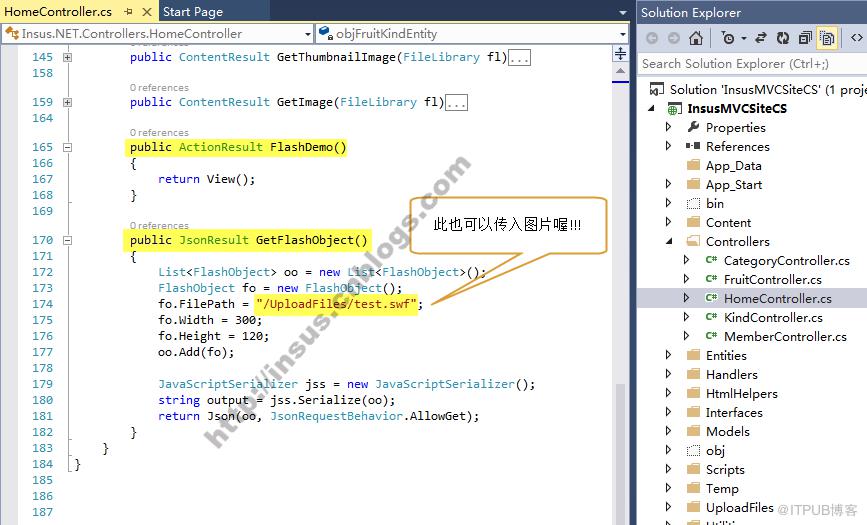Select the HtmlHelpers folder
The width and height of the screenshot is (867, 525).
pos(741,393)
